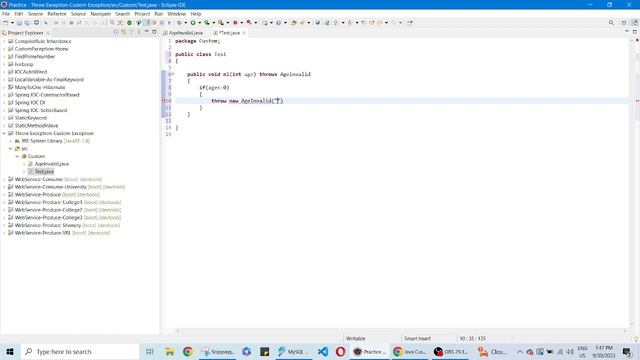Screen dimensions: 640x360
Task: Click the Open Type toolbar icon
Action: point(293,23)
